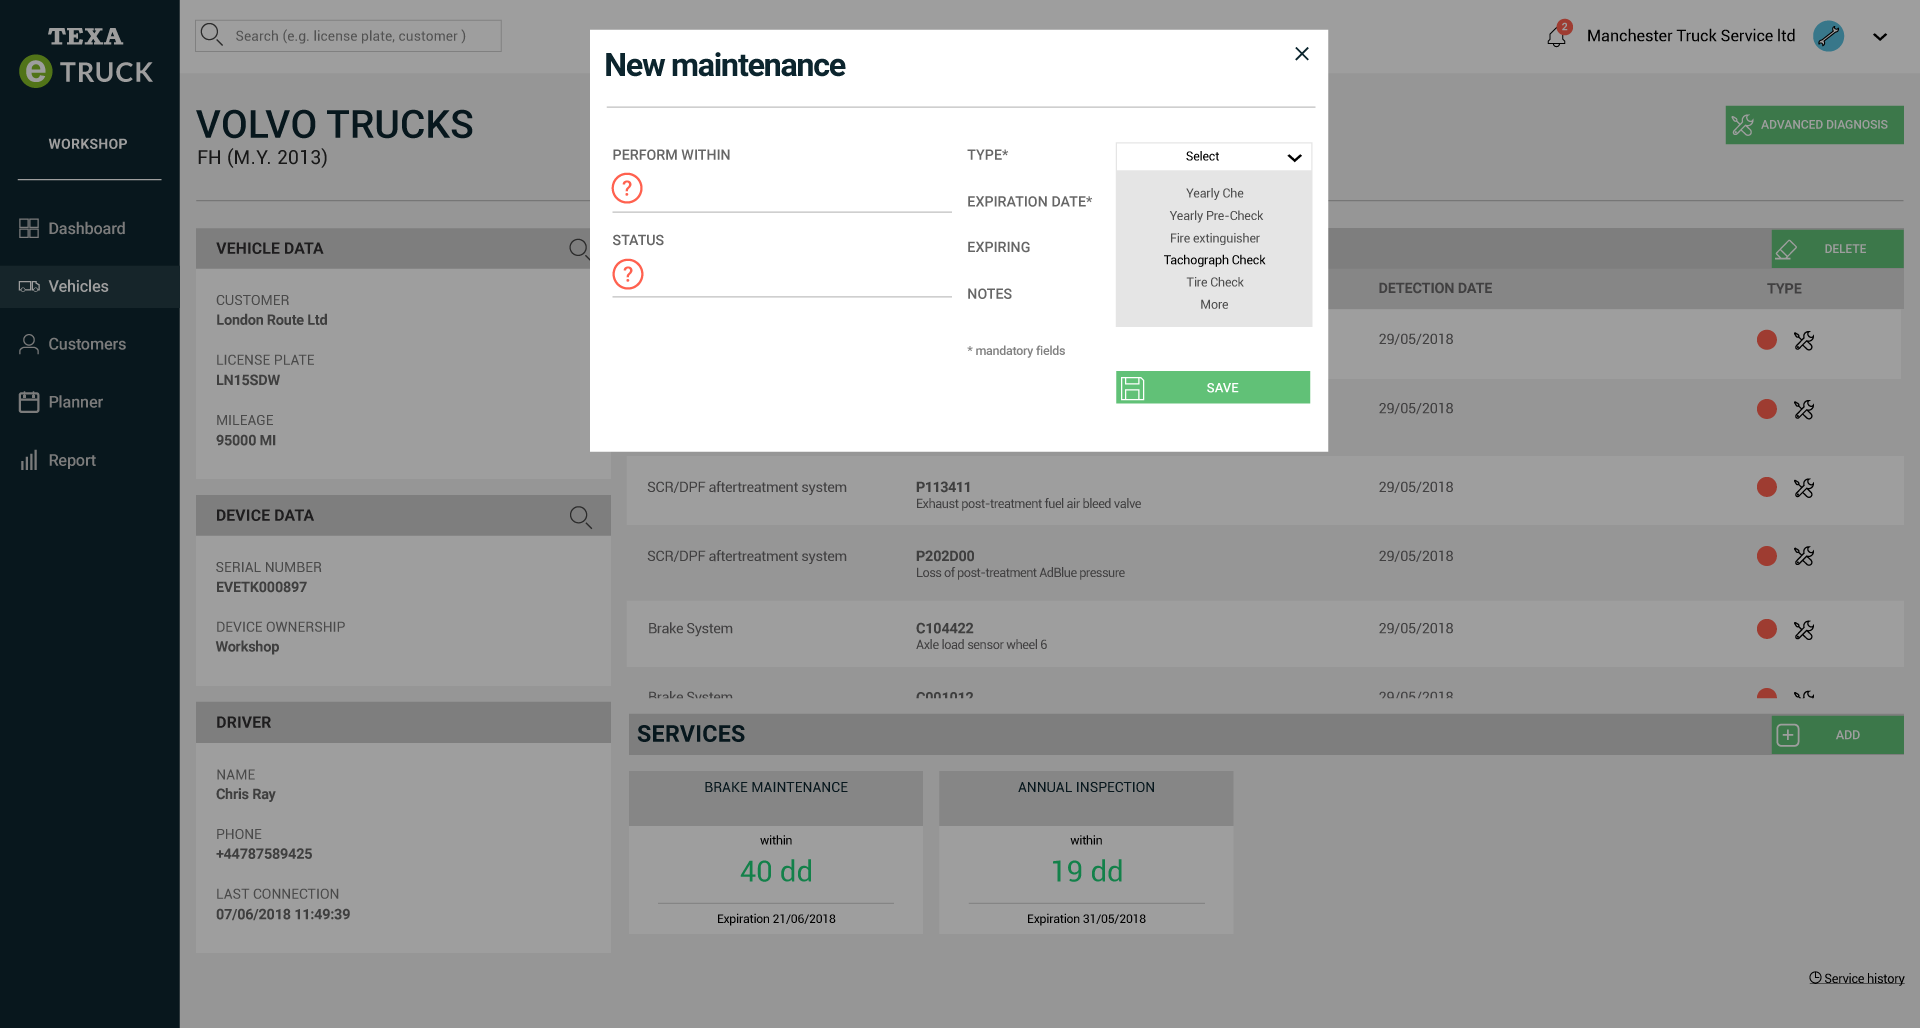Close the New maintenance dialog
Image resolution: width=1920 pixels, height=1028 pixels.
click(x=1301, y=54)
